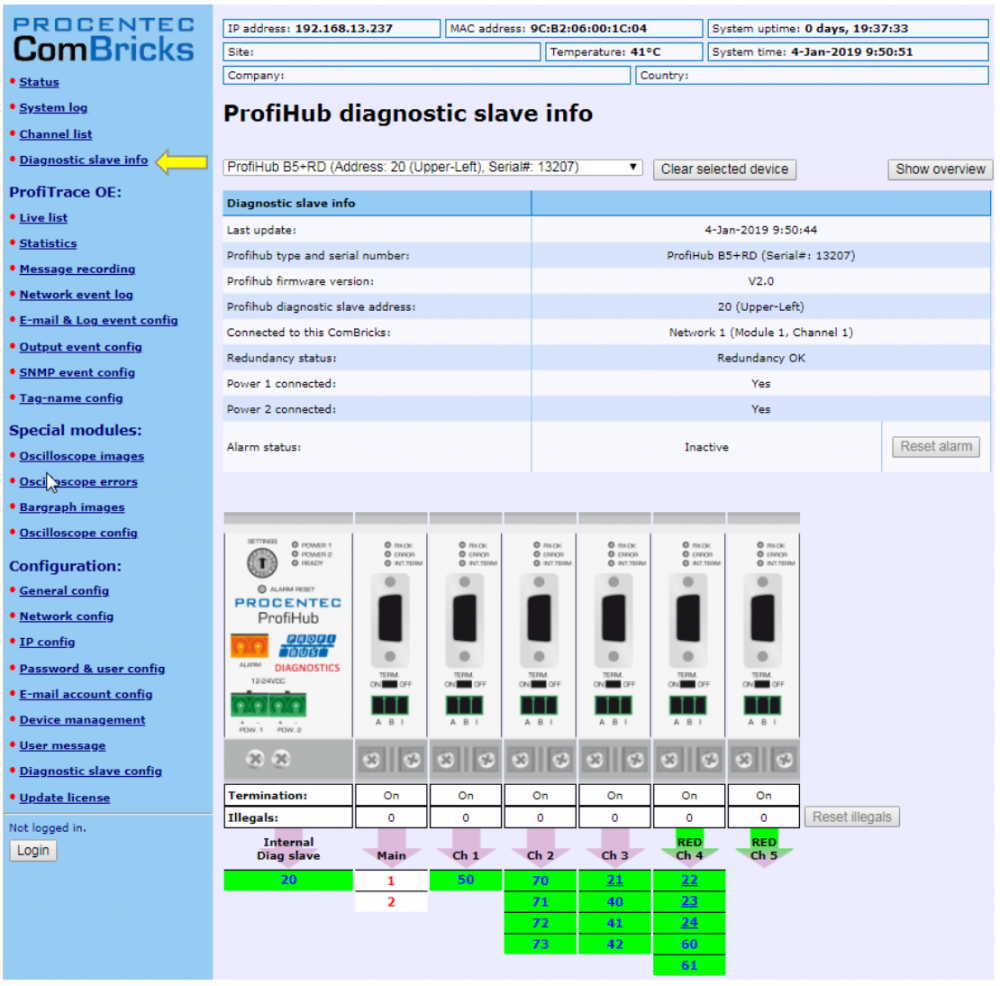The image size is (1000, 986).
Task: Click the POWER 1 LED on the head station
Action: (295, 543)
